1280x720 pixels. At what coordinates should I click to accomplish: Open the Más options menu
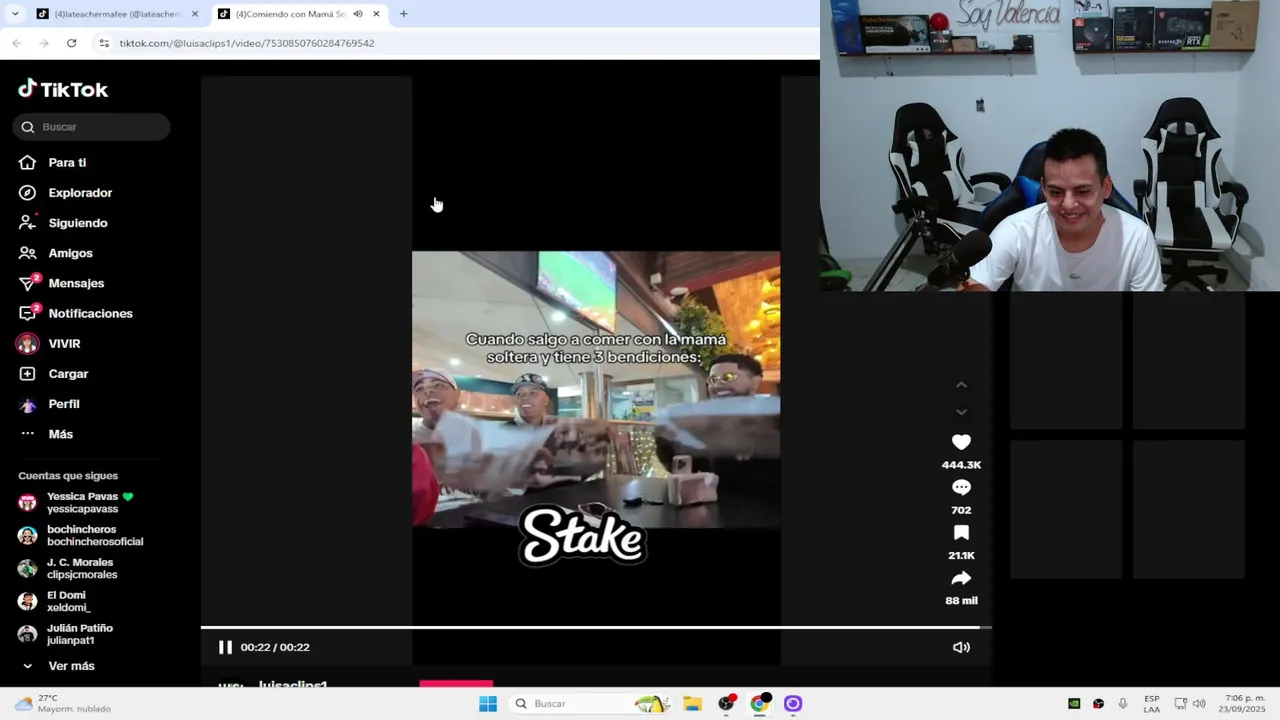click(61, 434)
